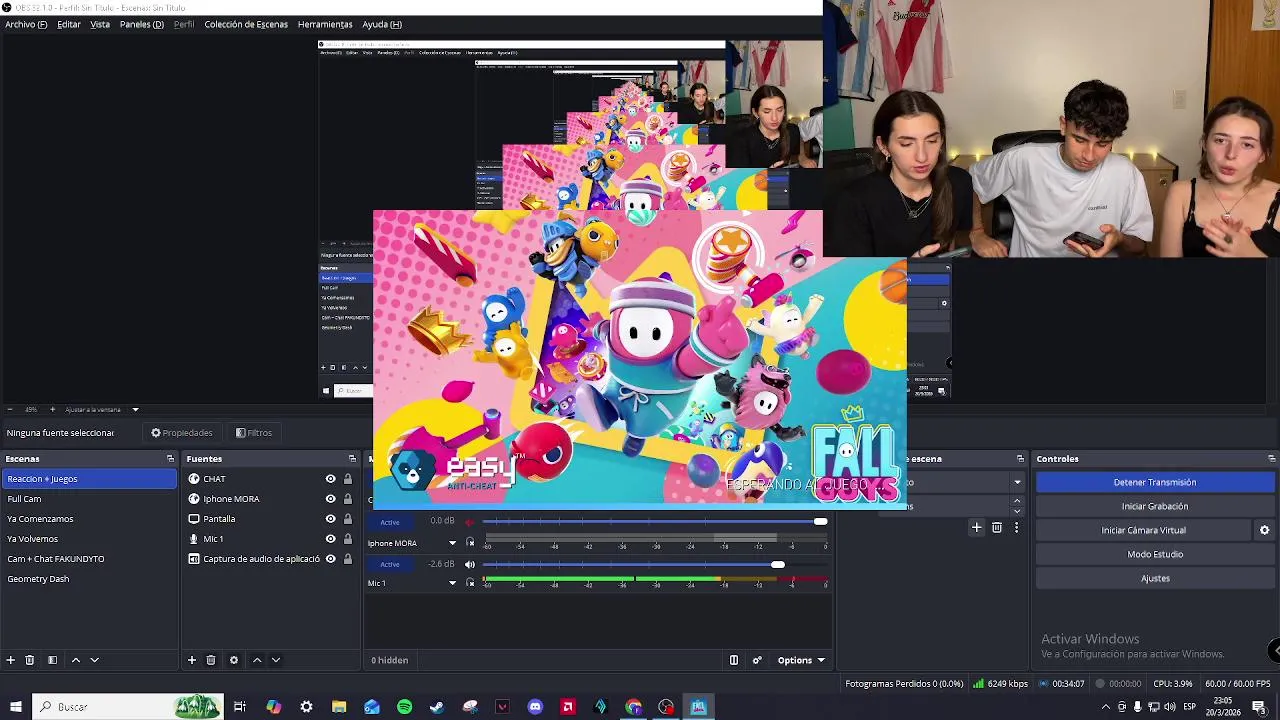Toggle monitoring headphone icon for Iphone MORA
The height and width of the screenshot is (720, 1280).
click(x=470, y=543)
